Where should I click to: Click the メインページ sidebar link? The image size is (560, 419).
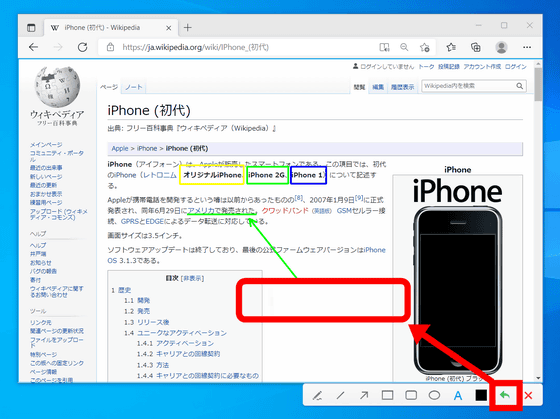(x=46, y=145)
